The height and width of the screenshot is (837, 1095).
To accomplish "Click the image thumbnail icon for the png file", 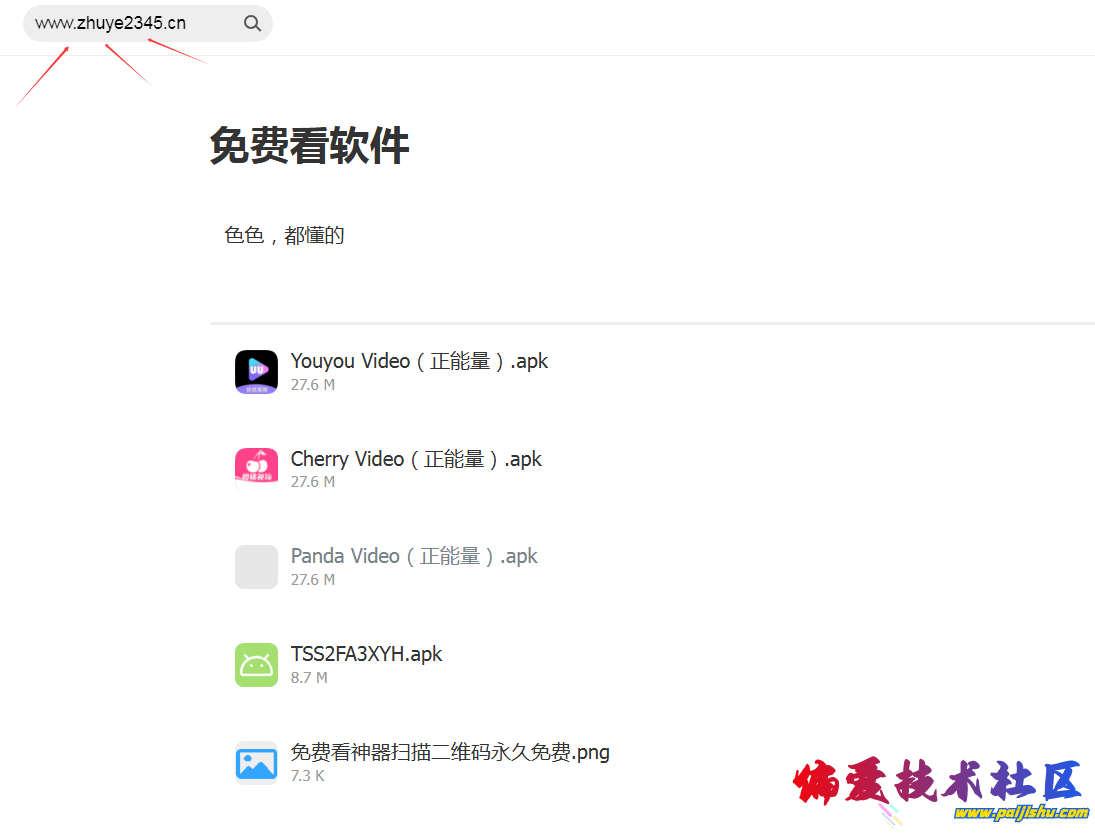I will coord(256,762).
